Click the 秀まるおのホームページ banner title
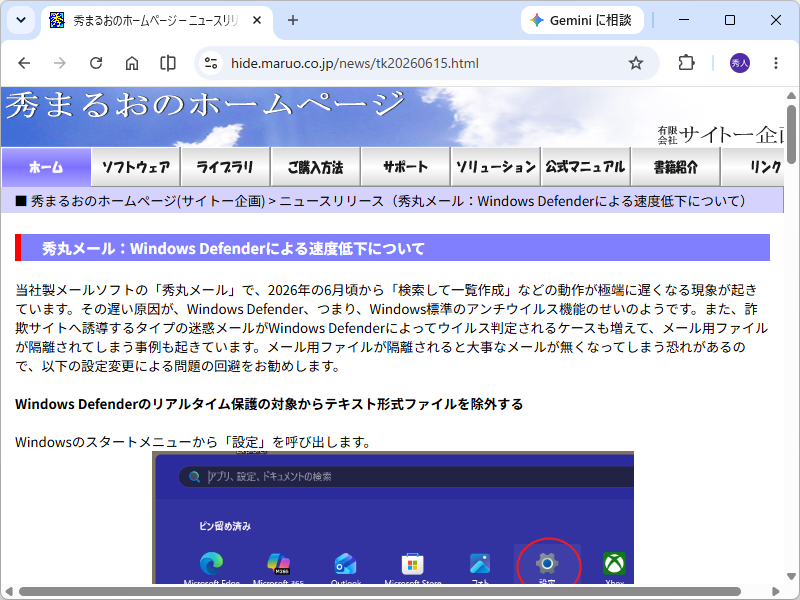The image size is (800, 600). click(x=205, y=104)
